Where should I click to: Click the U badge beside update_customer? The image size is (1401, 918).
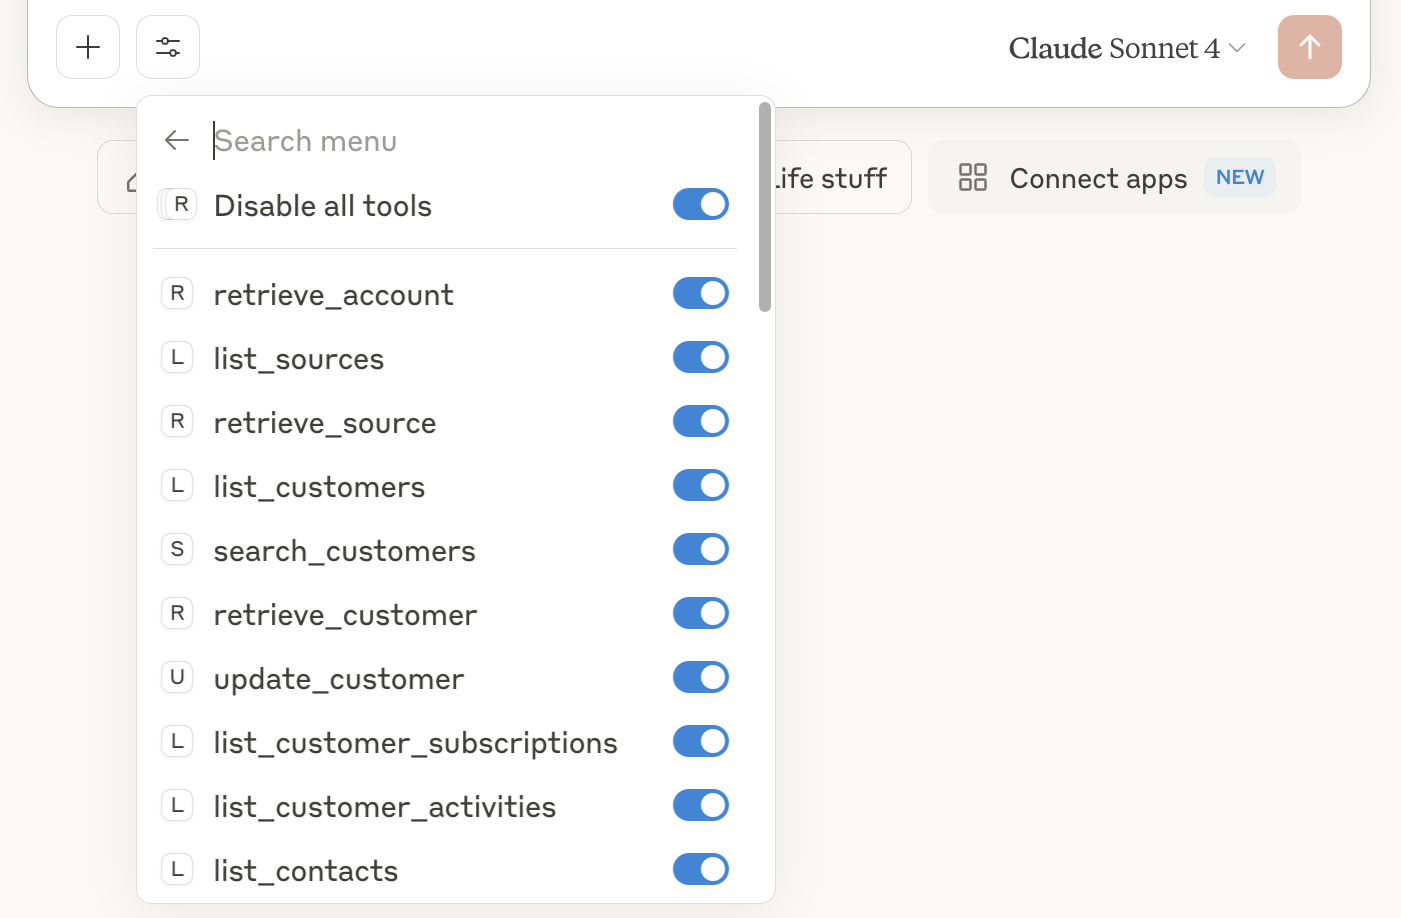(177, 677)
